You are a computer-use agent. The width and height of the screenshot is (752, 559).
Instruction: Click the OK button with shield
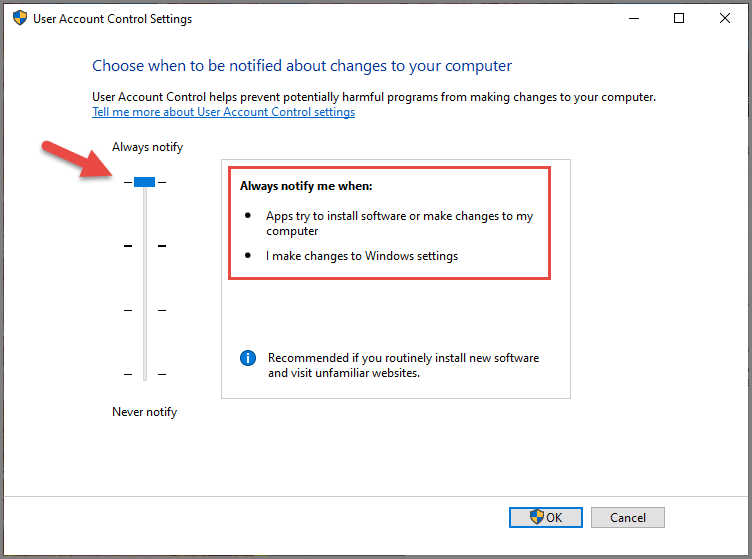(546, 517)
